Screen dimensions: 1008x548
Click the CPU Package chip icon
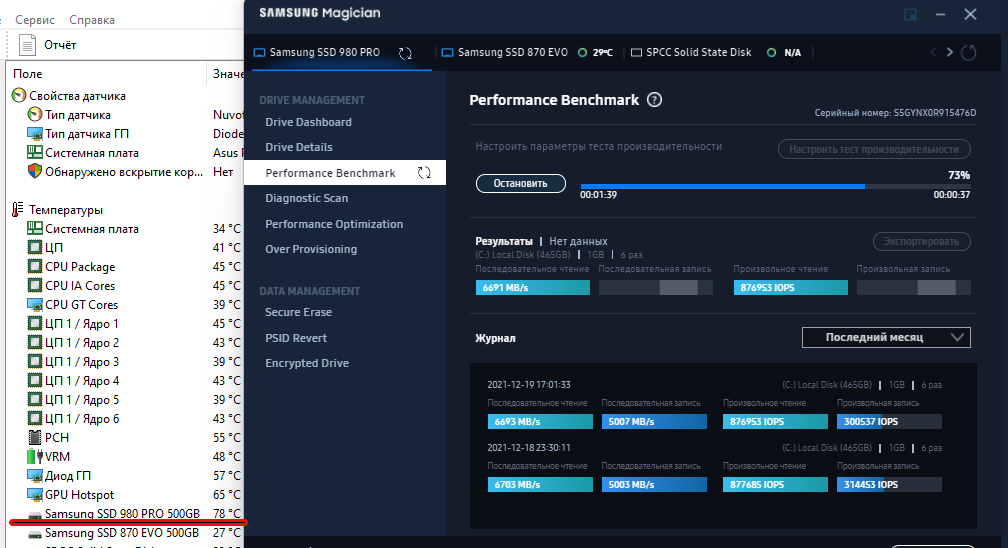click(x=35, y=266)
